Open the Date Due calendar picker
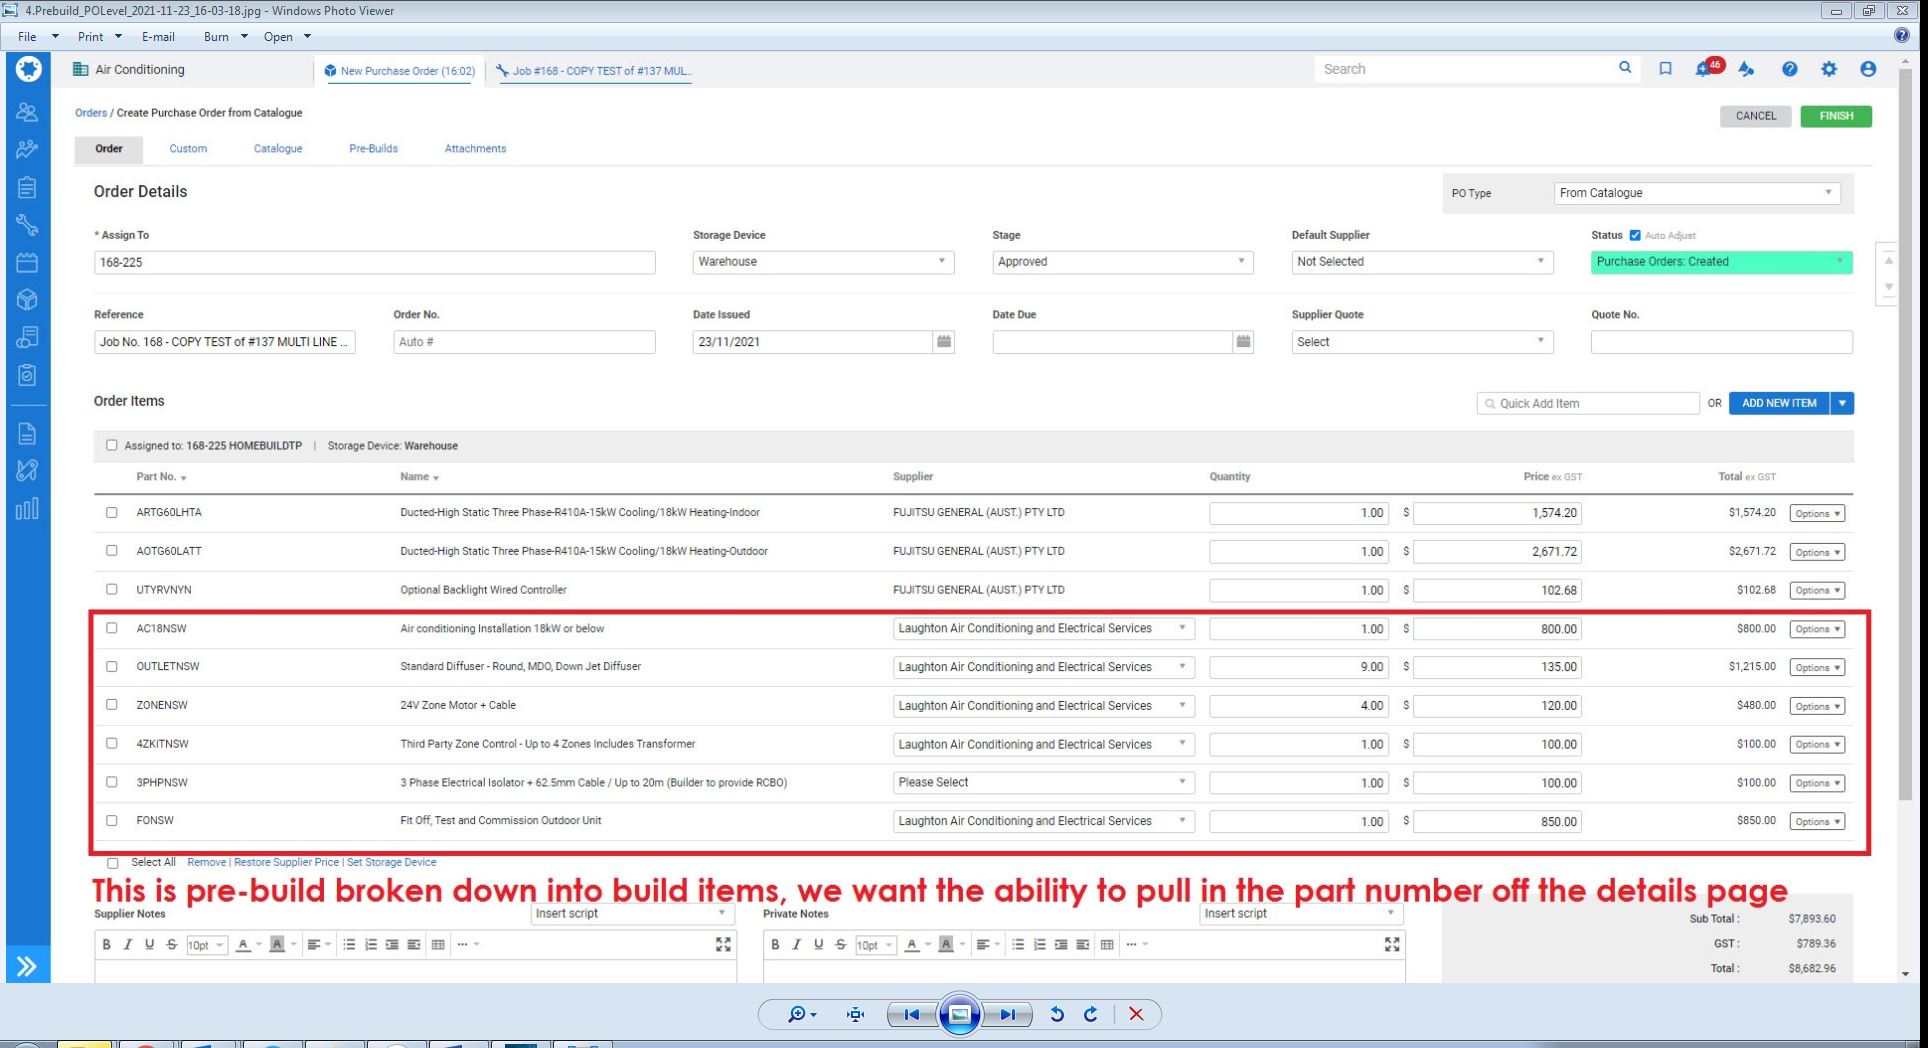1928x1048 pixels. point(1243,341)
